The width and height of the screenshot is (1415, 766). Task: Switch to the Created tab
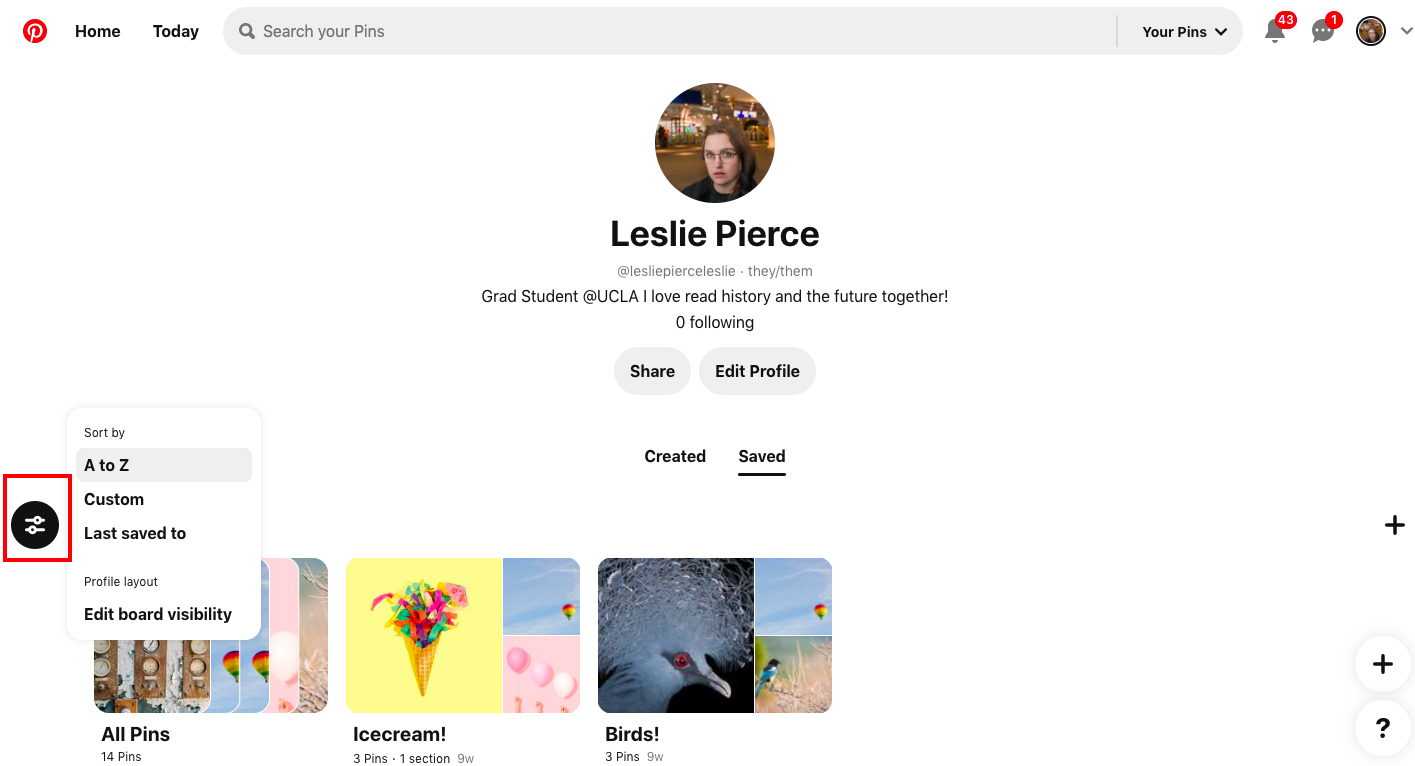pyautogui.click(x=675, y=456)
